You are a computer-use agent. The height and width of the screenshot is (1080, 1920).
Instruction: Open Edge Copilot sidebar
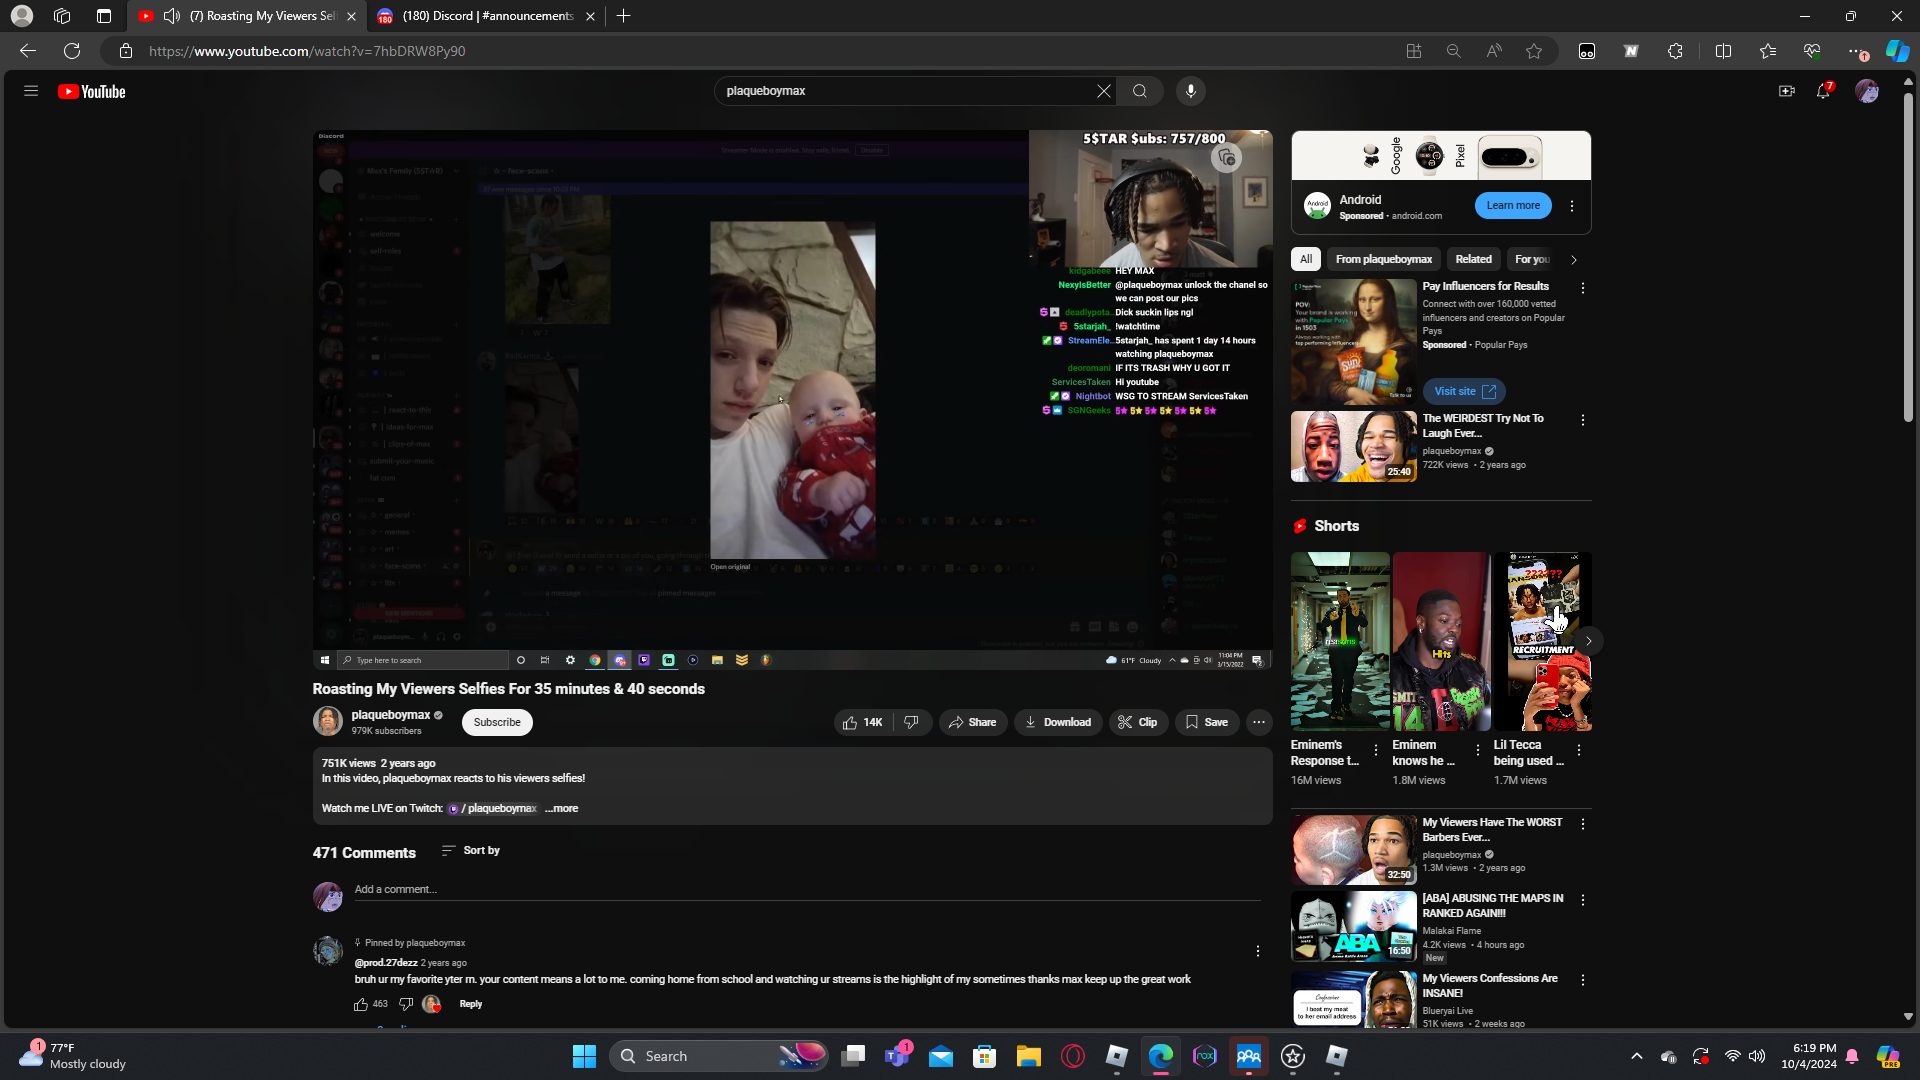click(1897, 51)
